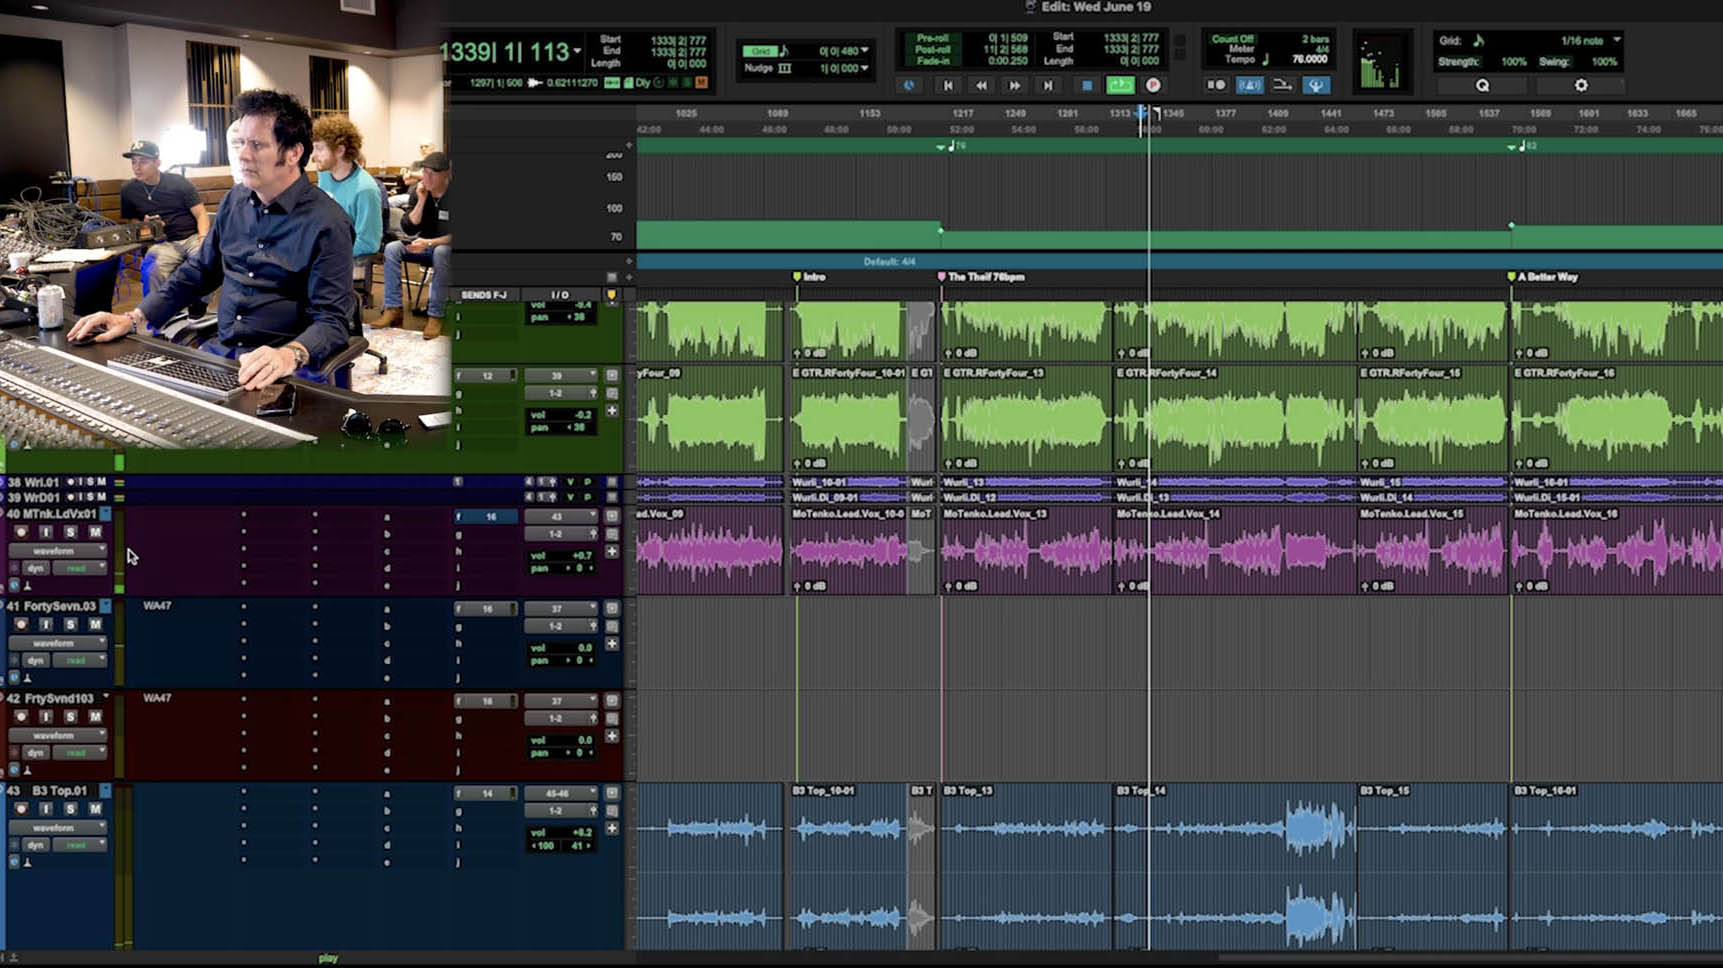Image resolution: width=1723 pixels, height=968 pixels.
Task: Click the Quantize Q button
Action: (1482, 86)
